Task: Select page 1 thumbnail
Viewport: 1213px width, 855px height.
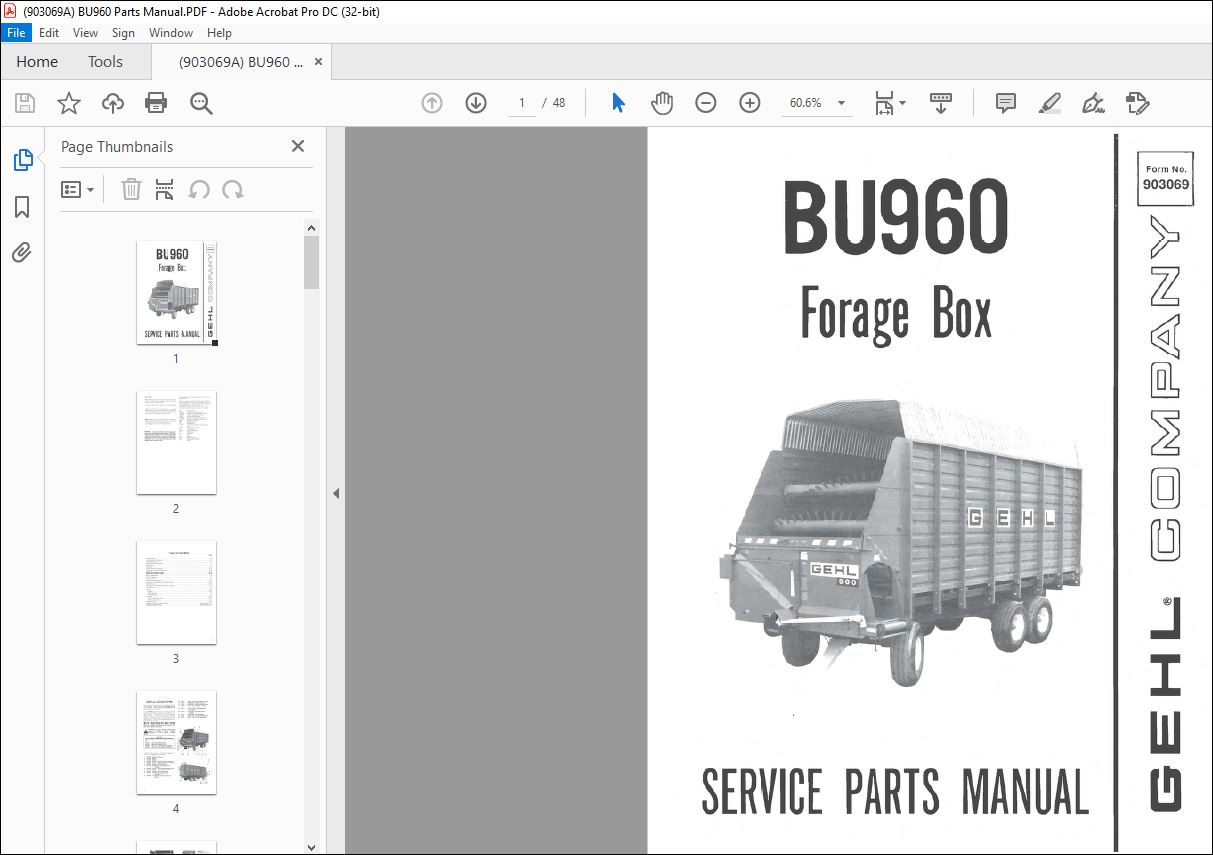Action: 176,293
